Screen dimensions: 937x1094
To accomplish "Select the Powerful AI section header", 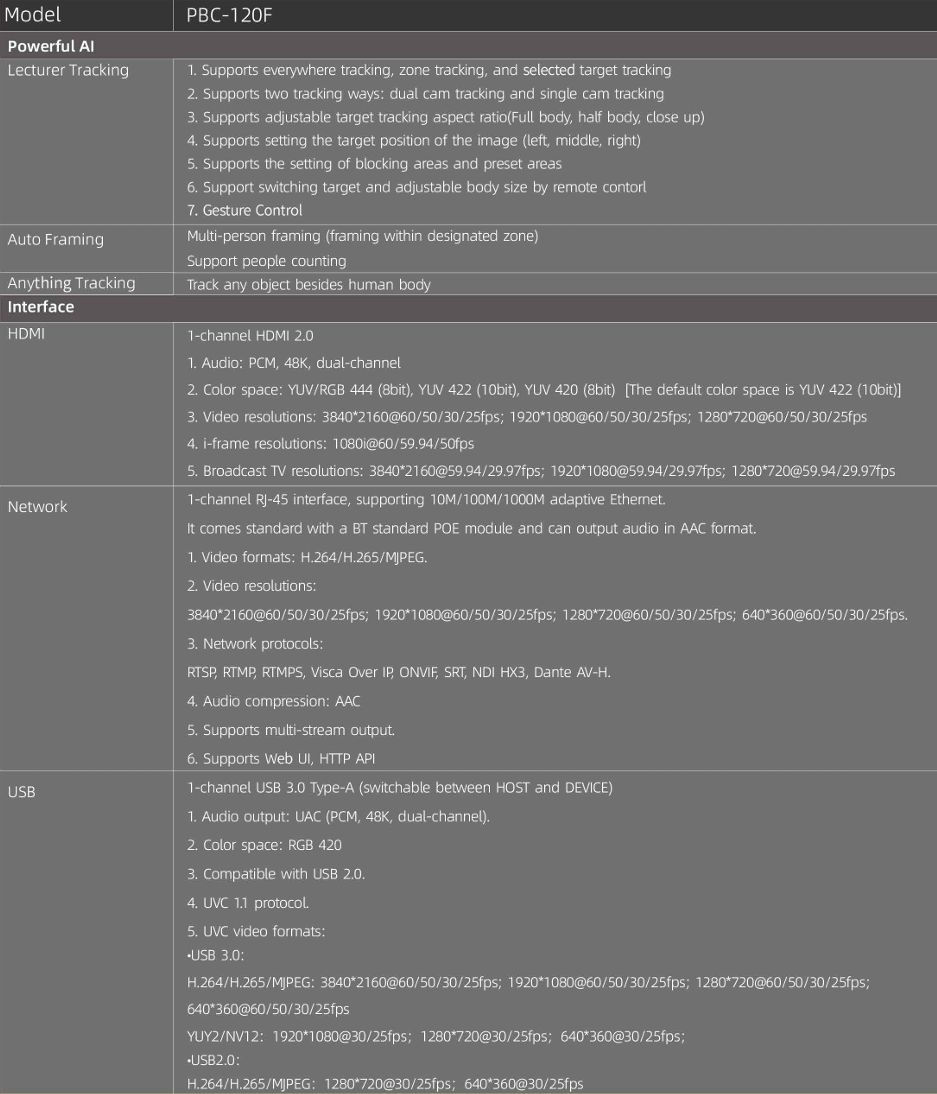I will (51, 46).
